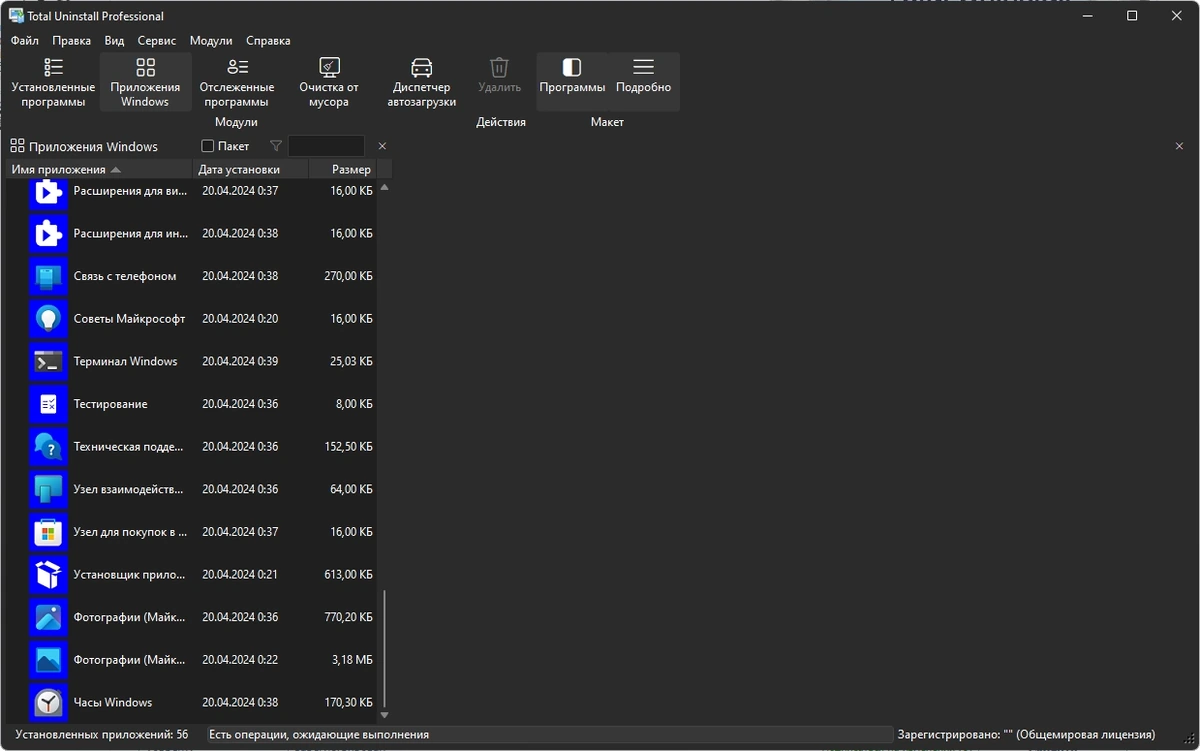Select the Часы Windows name text
This screenshot has width=1200, height=751.
point(113,703)
